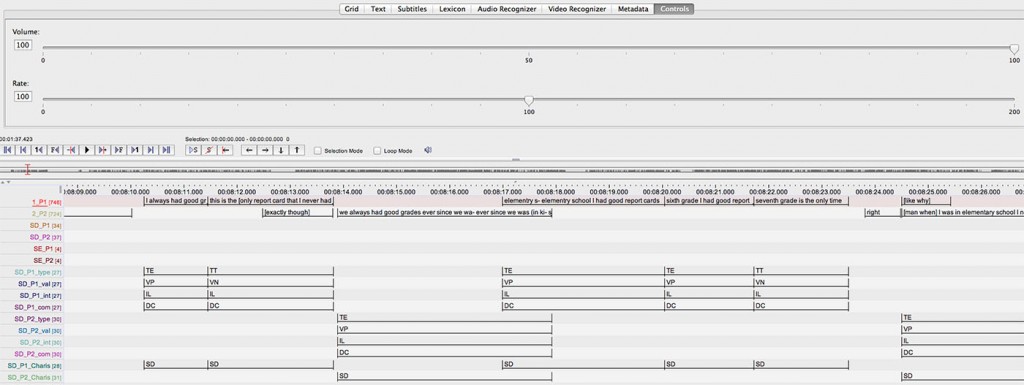The width and height of the screenshot is (1024, 385).
Task: Open the Video Recognizer tab
Action: 577,9
